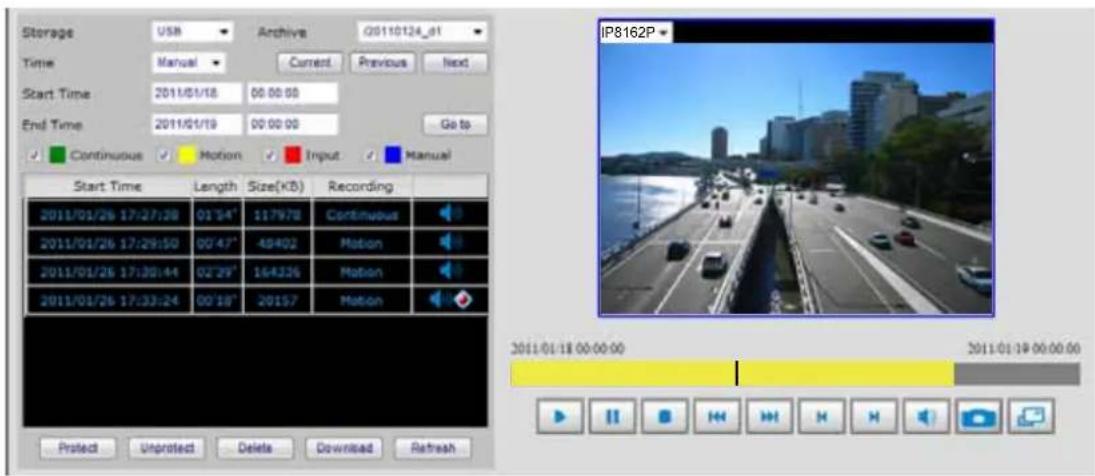The height and width of the screenshot is (476, 1095).
Task: Open the Storage dropdown showing USB
Action: pos(193,33)
